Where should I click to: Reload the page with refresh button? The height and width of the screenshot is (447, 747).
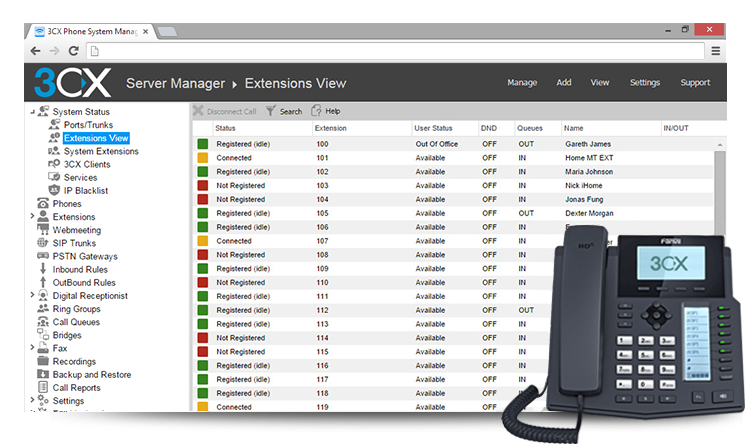(73, 51)
